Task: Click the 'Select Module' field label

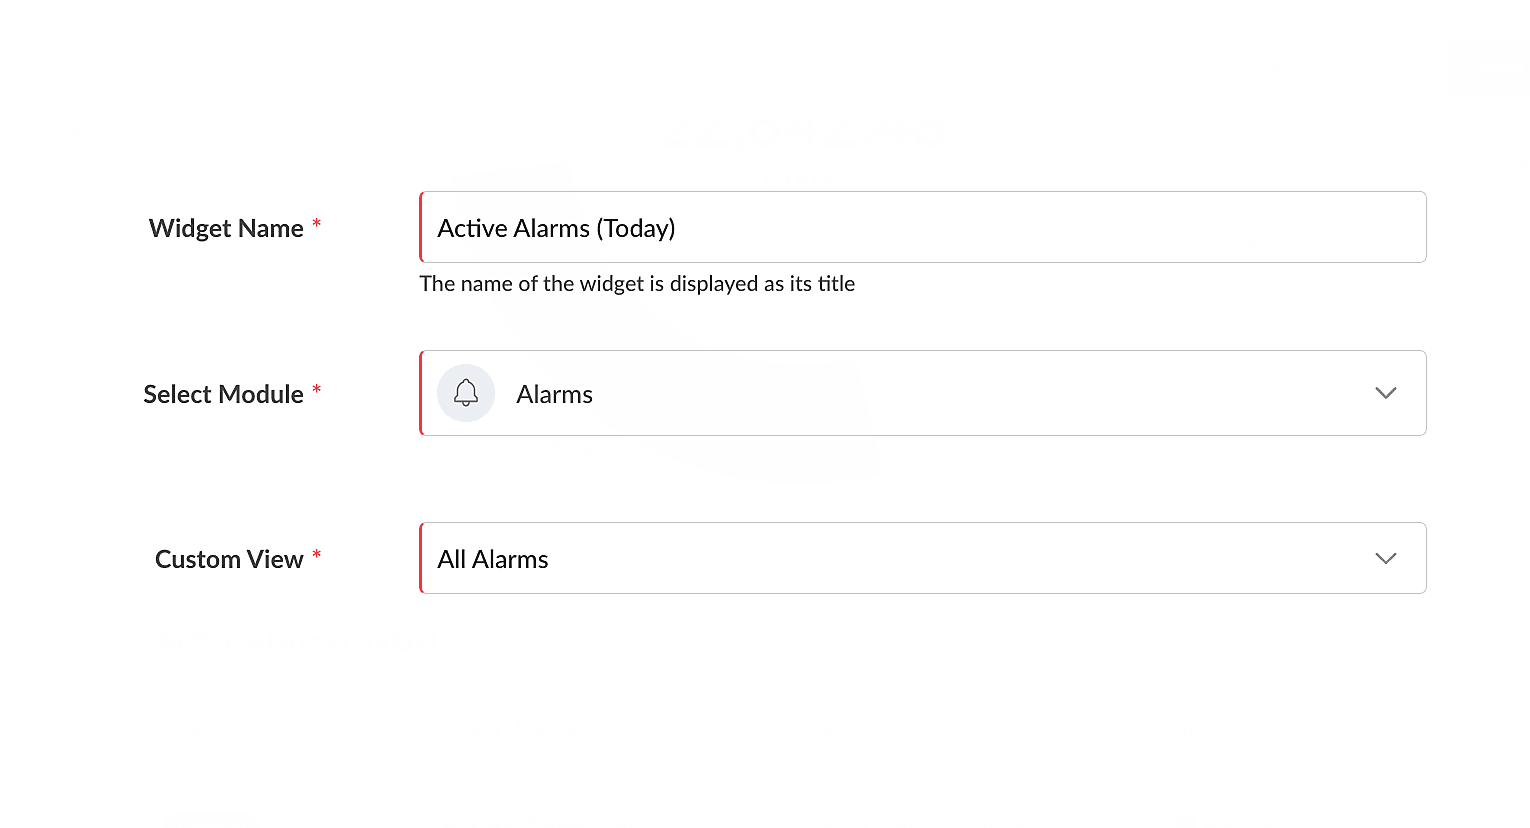Action: (x=223, y=394)
